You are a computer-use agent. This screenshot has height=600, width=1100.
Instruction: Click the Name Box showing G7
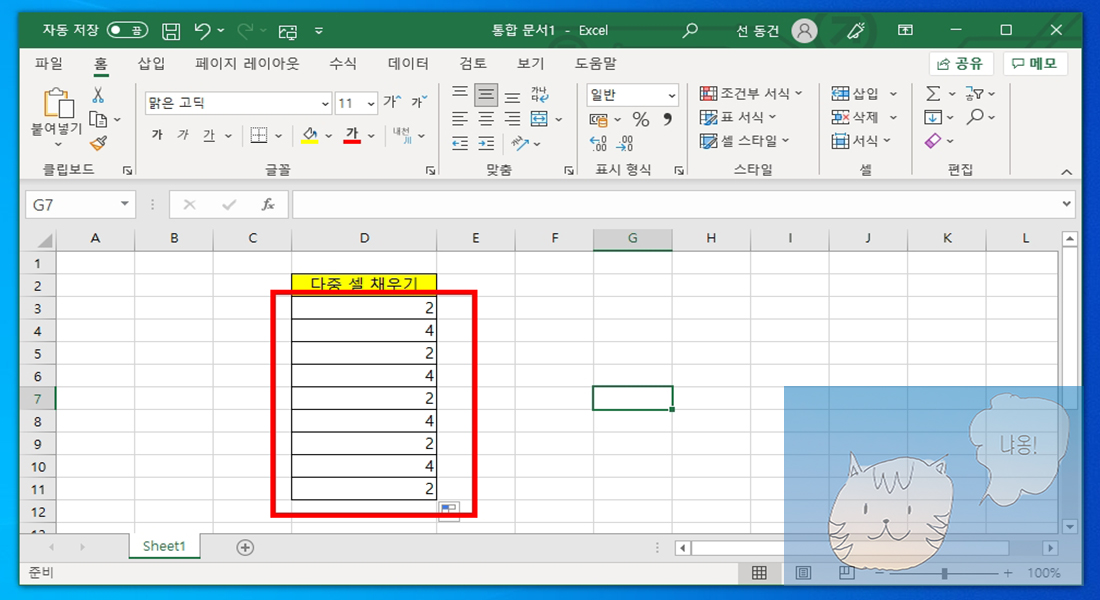click(72, 205)
